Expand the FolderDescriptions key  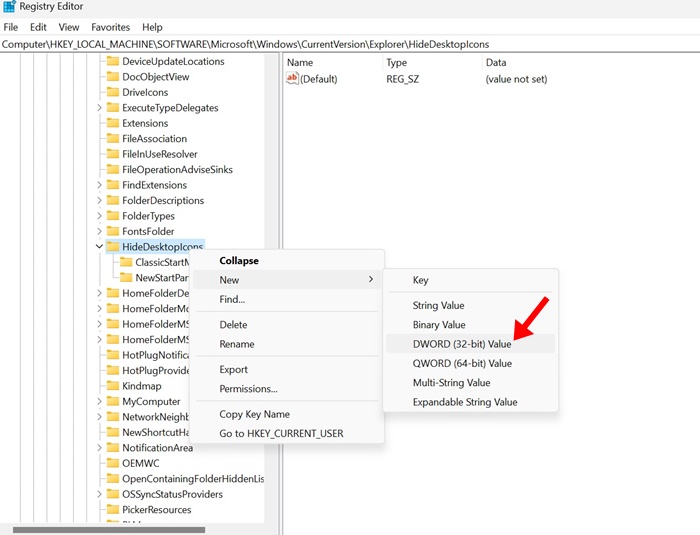(99, 201)
